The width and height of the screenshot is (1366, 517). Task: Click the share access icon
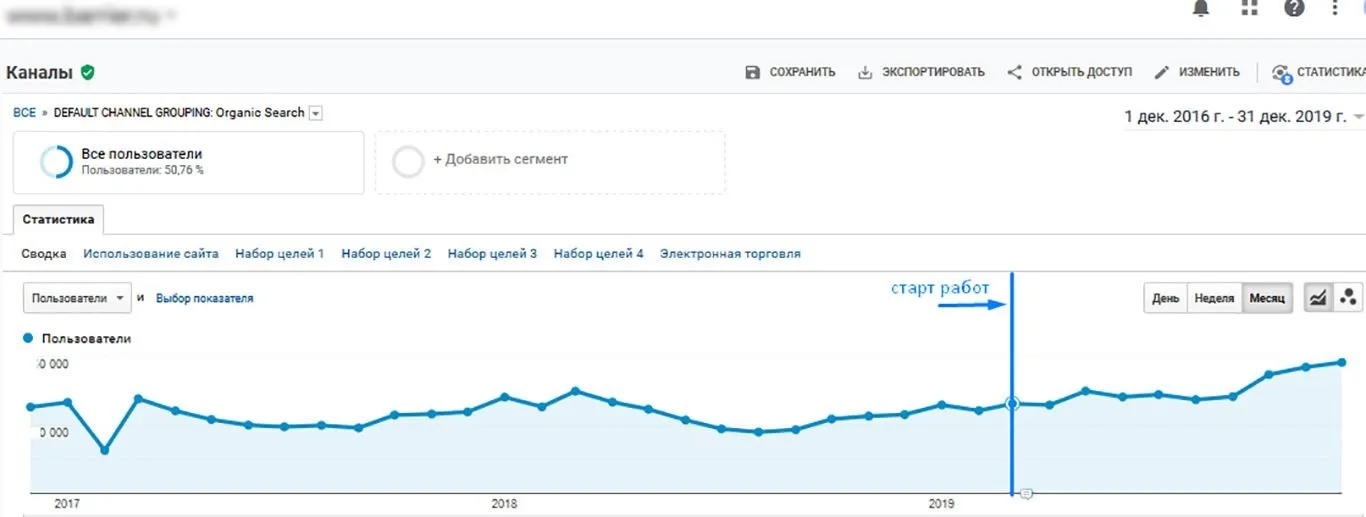[x=1014, y=72]
